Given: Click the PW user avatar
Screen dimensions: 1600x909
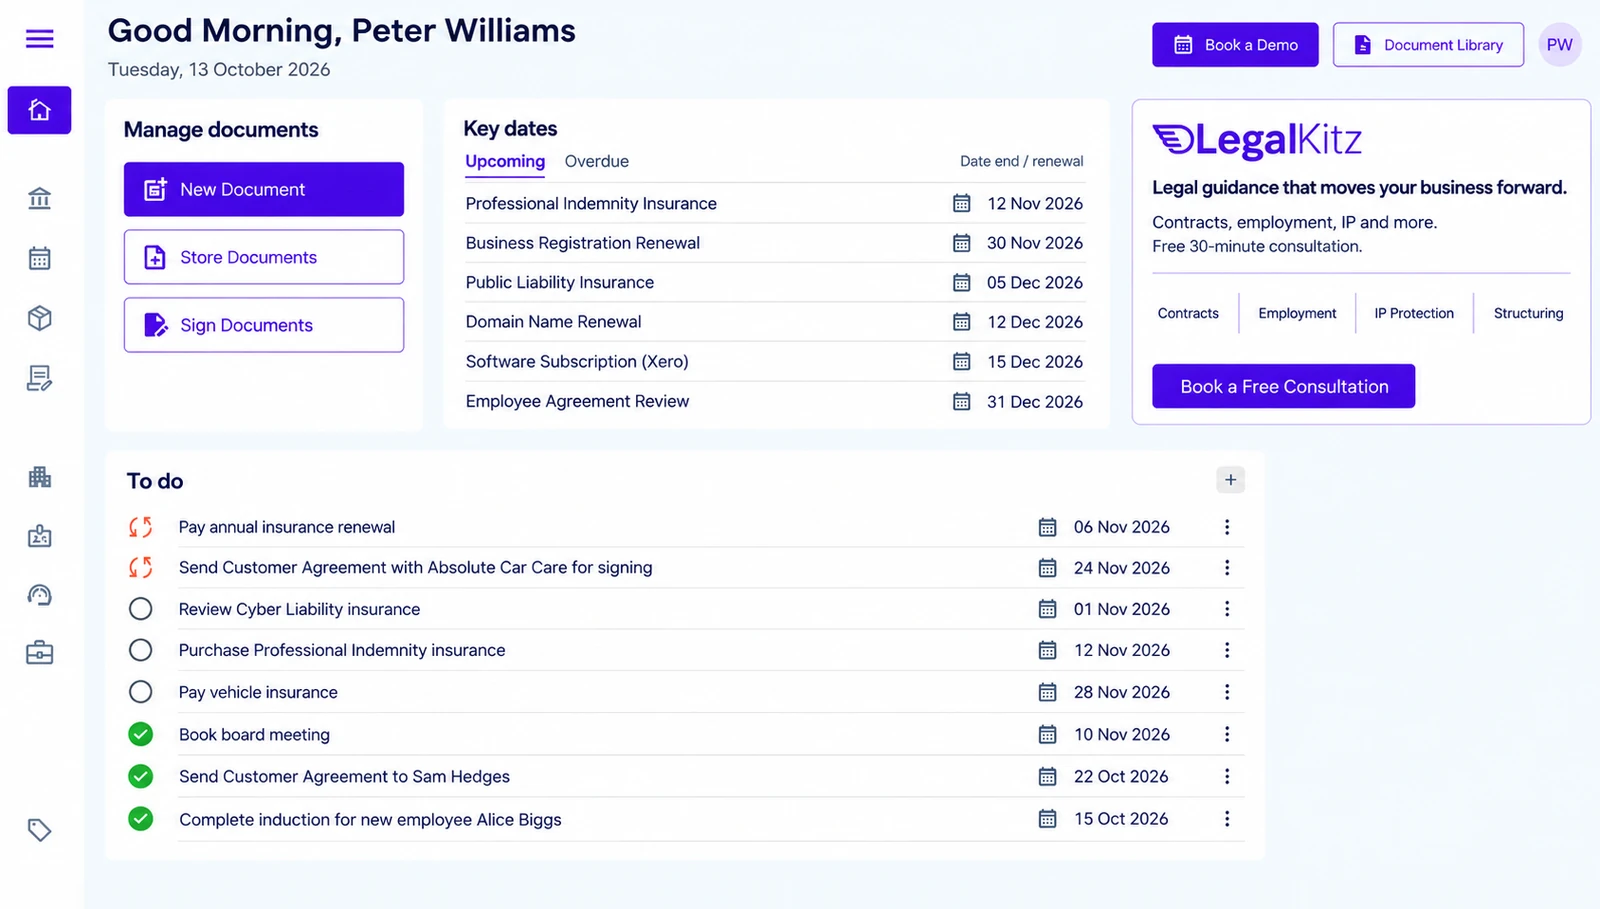Looking at the screenshot, I should coord(1560,45).
